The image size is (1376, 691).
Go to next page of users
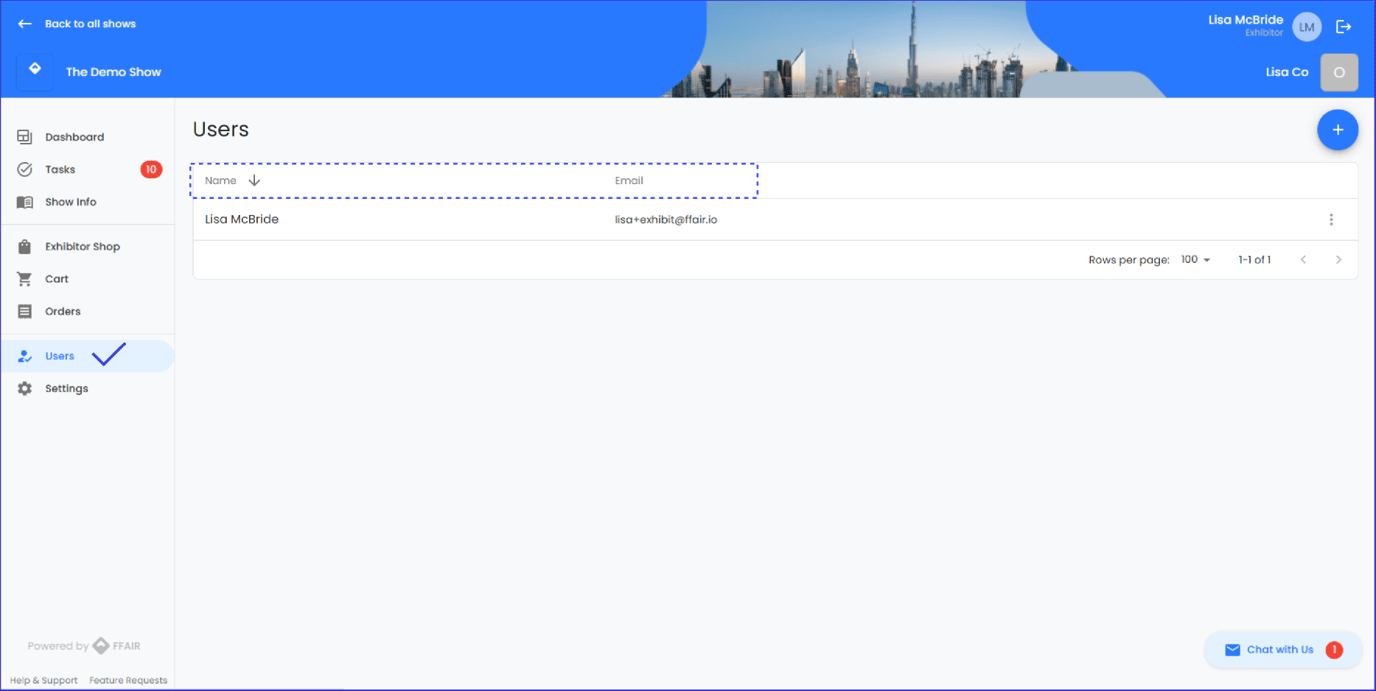tap(1338, 260)
